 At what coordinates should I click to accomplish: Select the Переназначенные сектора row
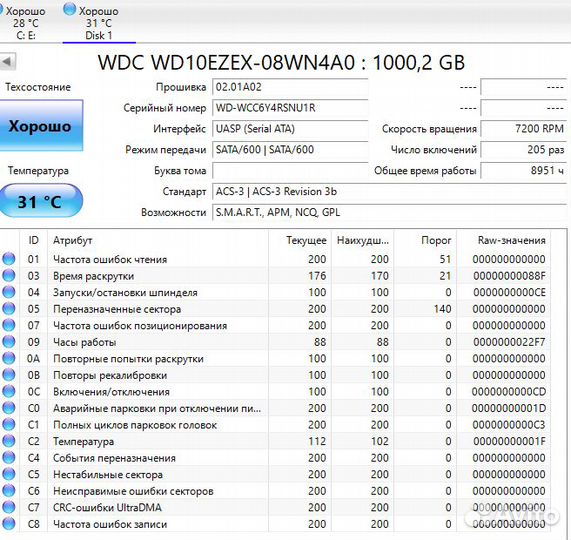tap(275, 309)
